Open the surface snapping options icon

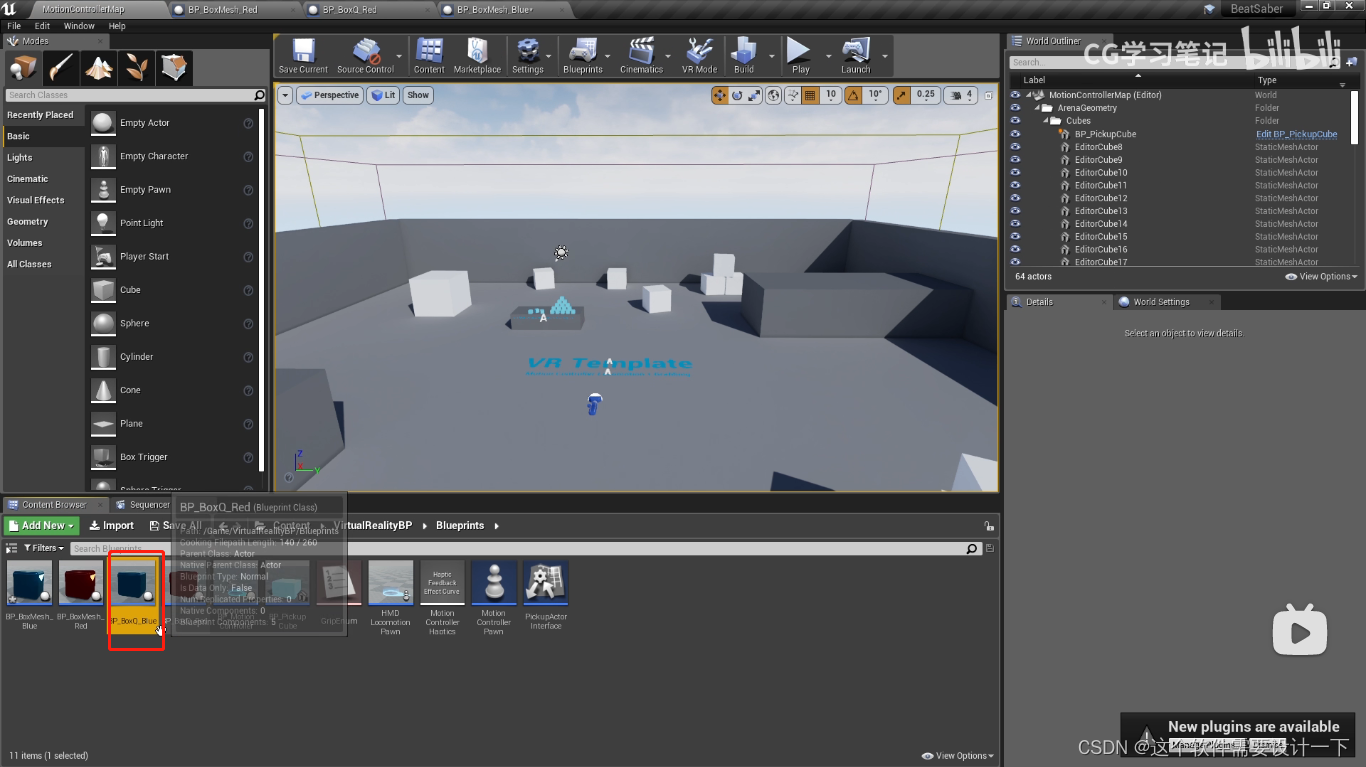tap(793, 95)
